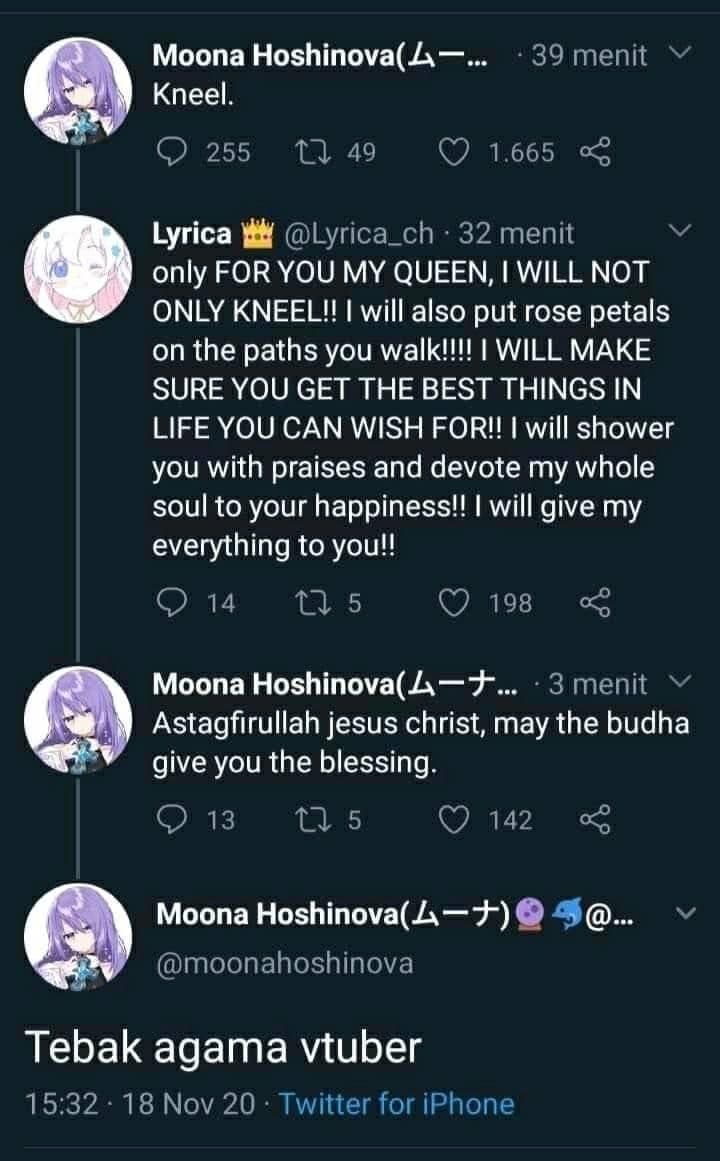Reply to Moona's "Kneel." tweet

click(174, 152)
